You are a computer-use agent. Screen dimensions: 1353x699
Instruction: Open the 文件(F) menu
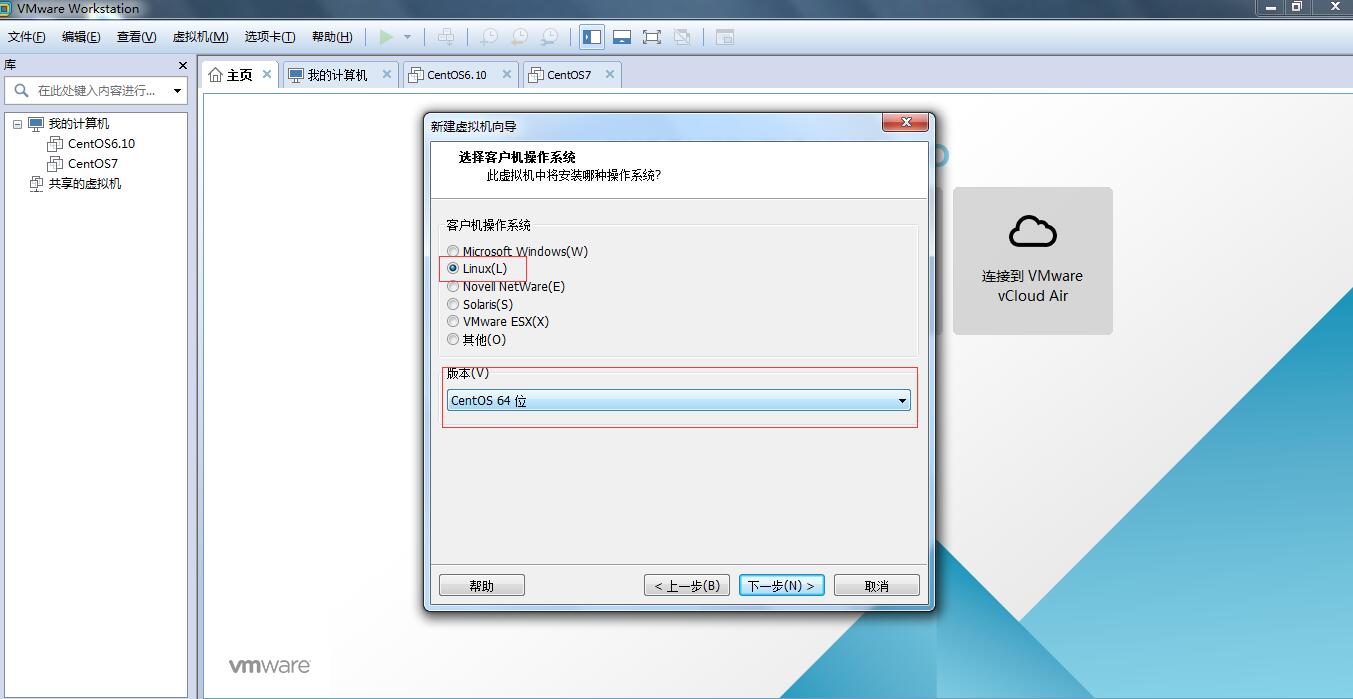(27, 37)
